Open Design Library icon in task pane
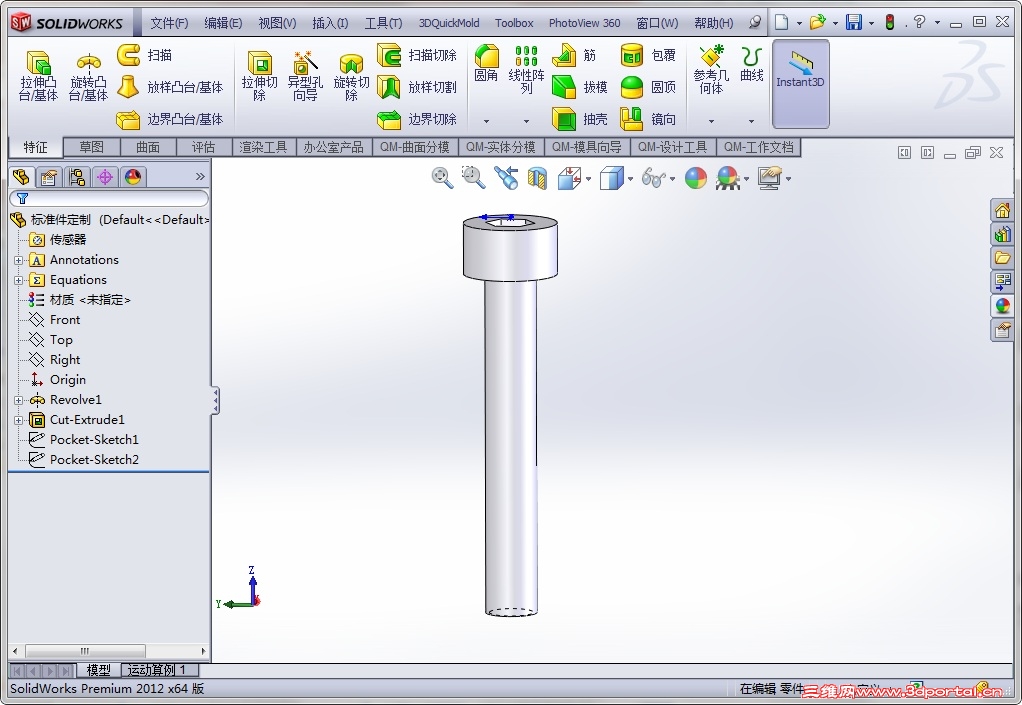This screenshot has height=705, width=1022. (x=1002, y=234)
